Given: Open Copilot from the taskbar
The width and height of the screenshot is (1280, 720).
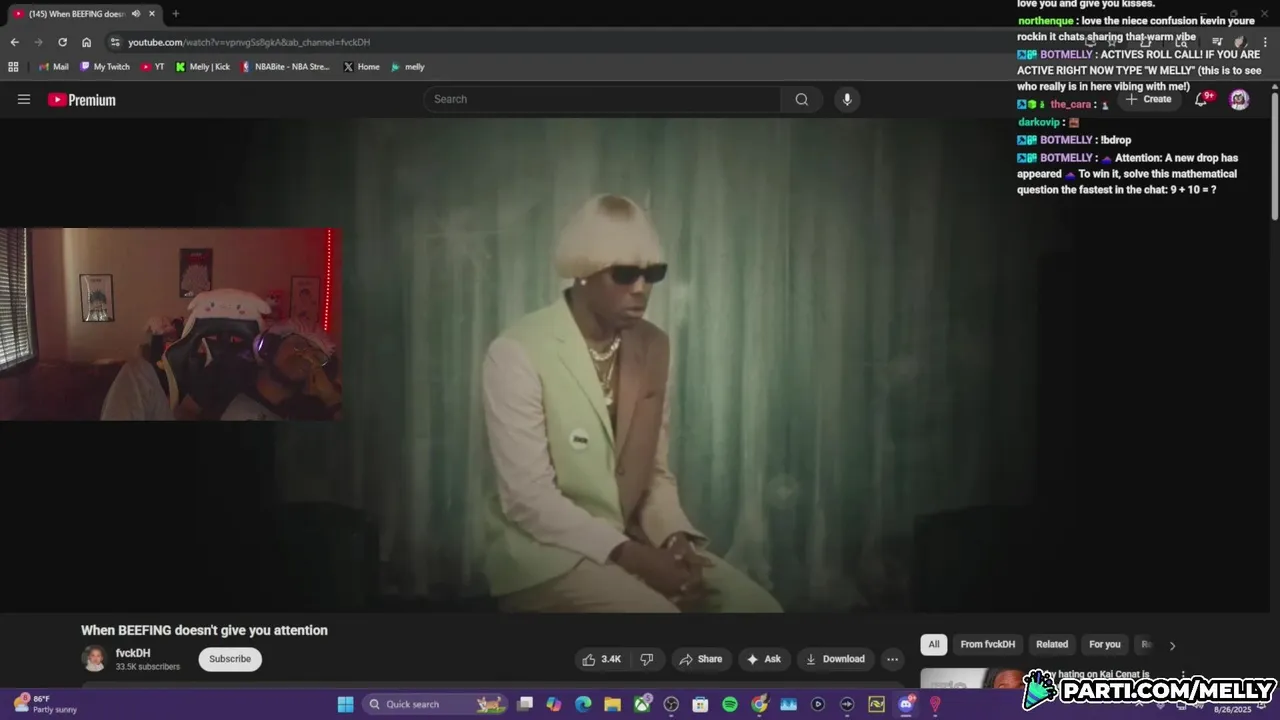Looking at the screenshot, I should coord(554,704).
